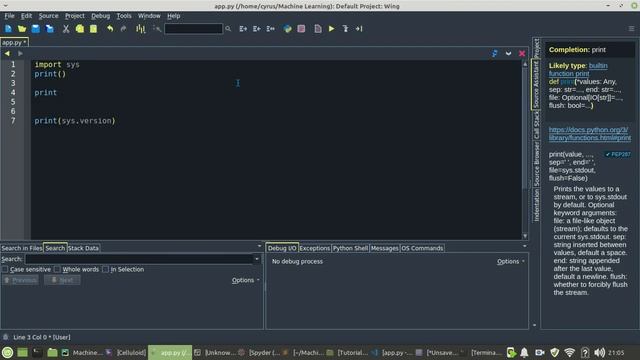Open the Debug menu
640x360 pixels.
click(x=100, y=16)
